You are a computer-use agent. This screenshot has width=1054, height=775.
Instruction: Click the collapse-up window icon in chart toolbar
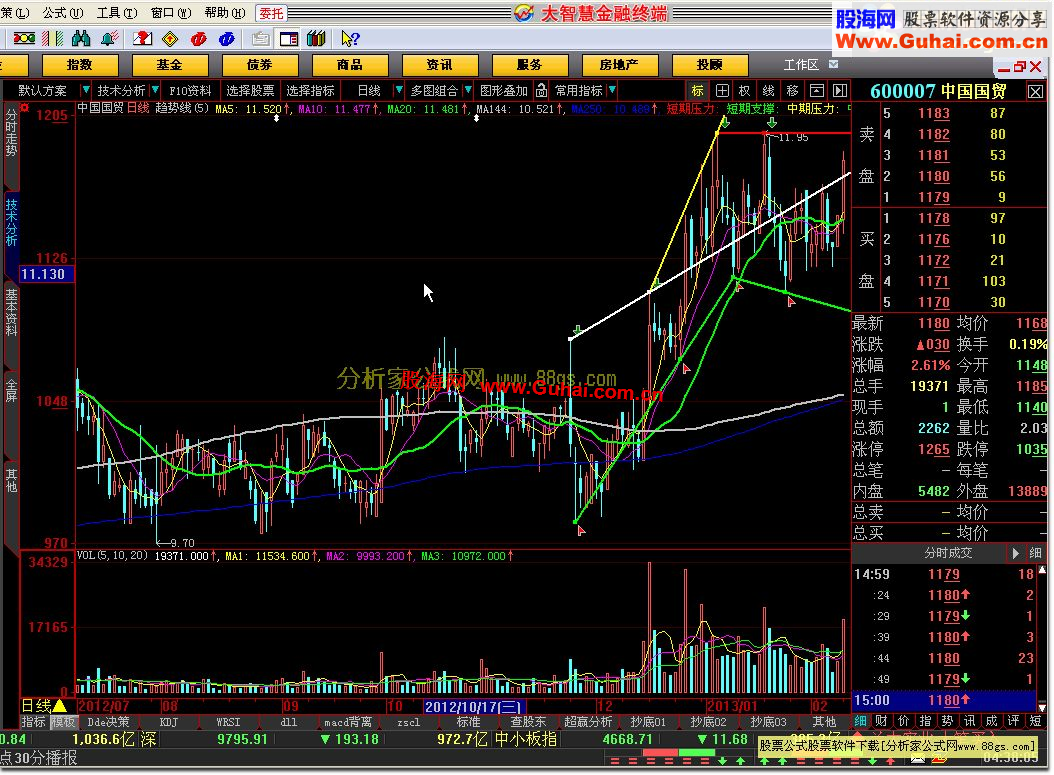pos(817,90)
